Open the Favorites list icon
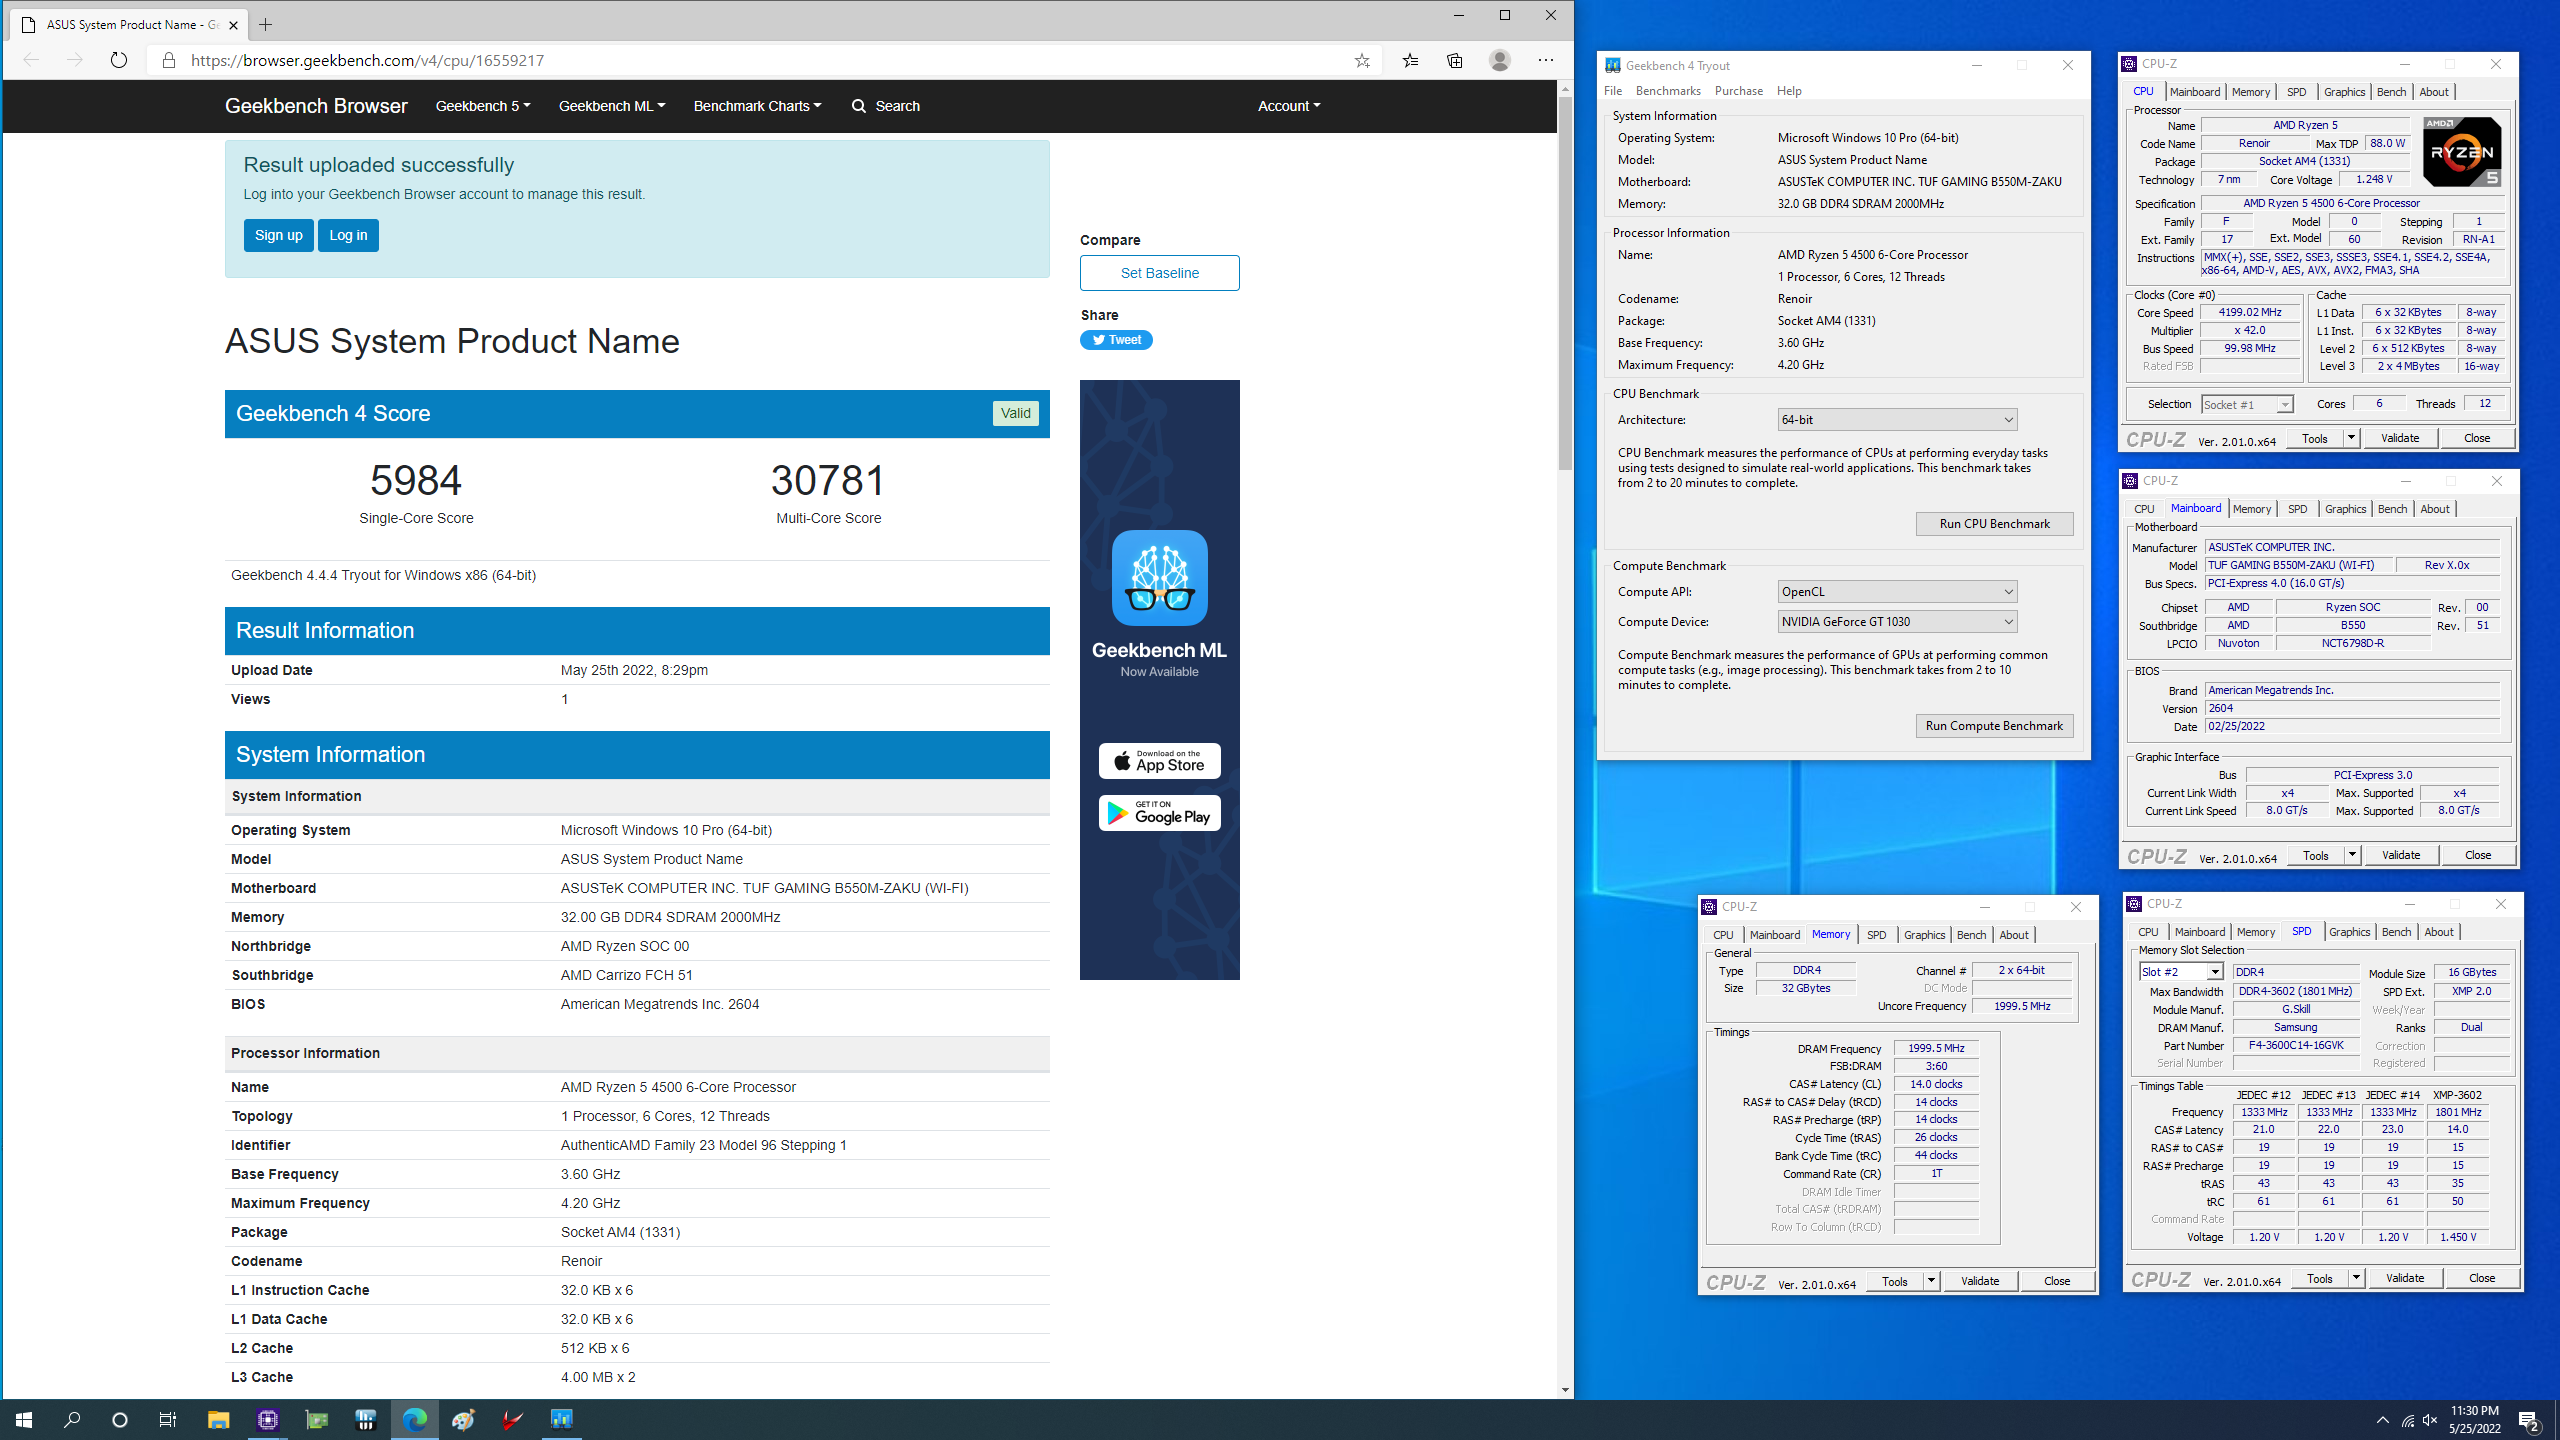The width and height of the screenshot is (2560, 1440). point(1410,60)
